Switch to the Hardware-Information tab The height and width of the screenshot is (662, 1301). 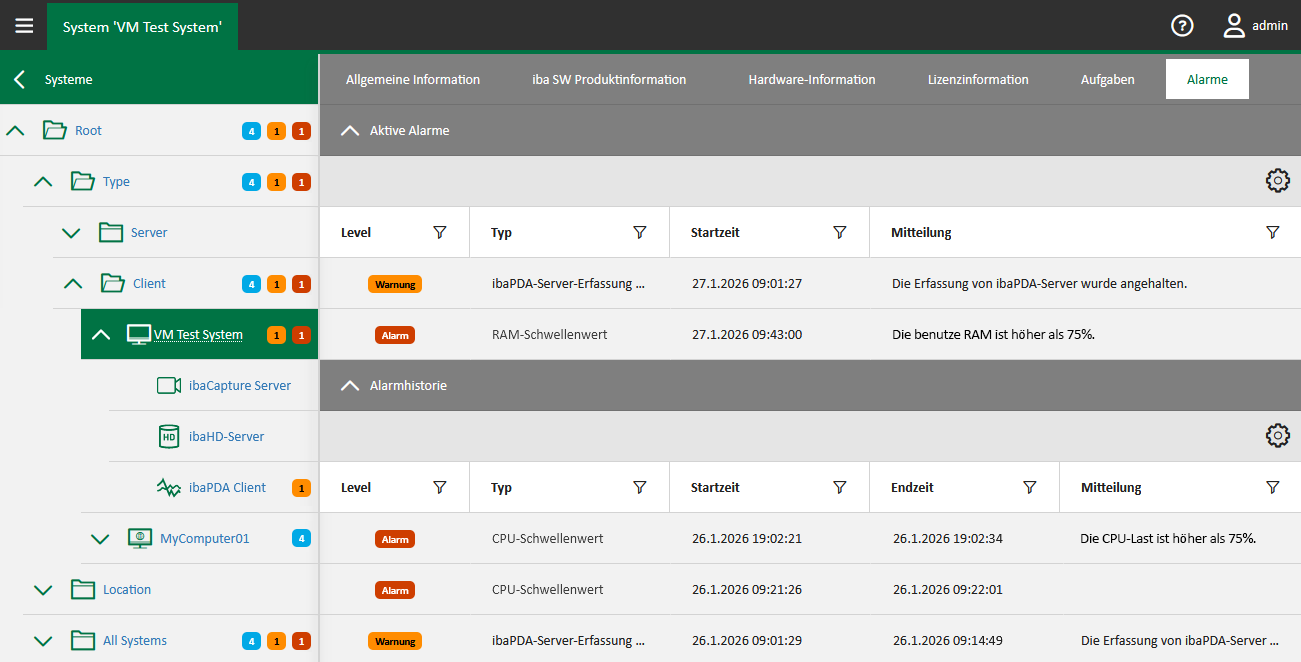click(x=811, y=79)
